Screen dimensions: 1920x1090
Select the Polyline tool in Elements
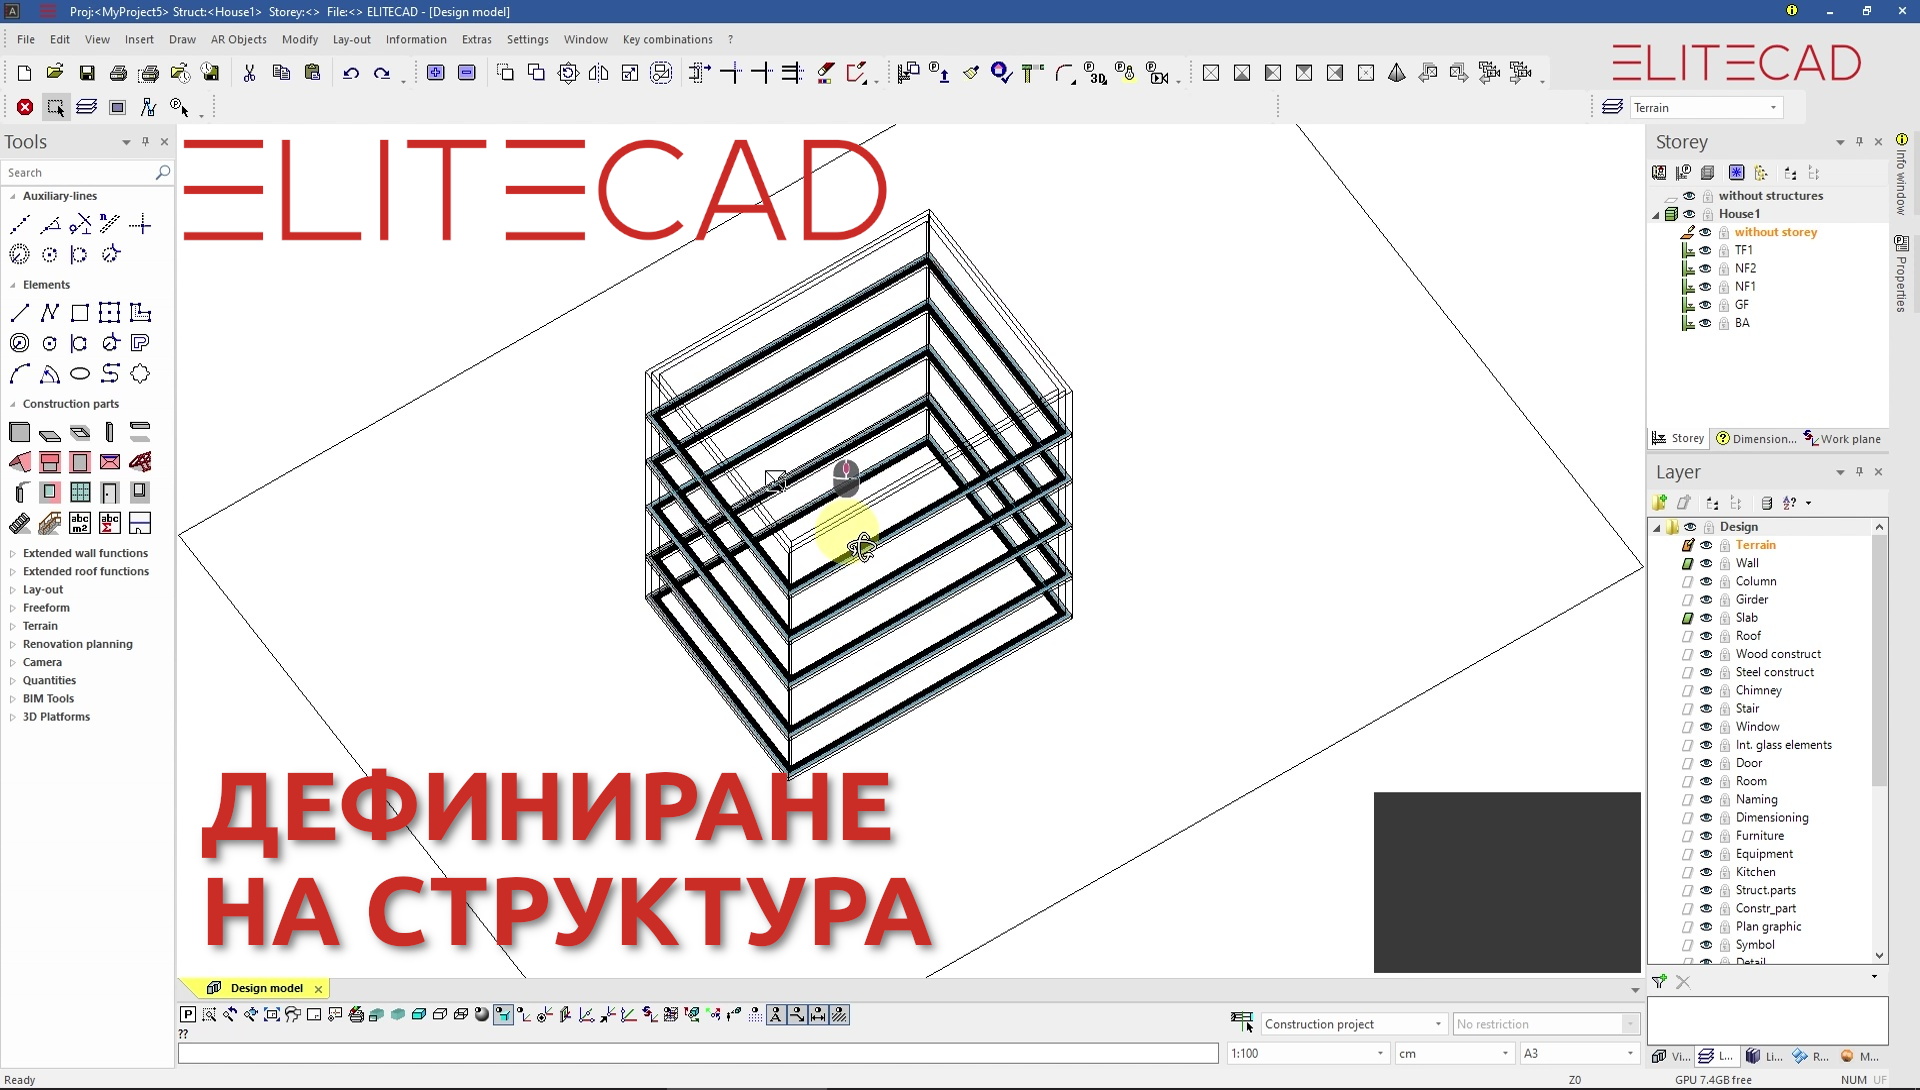click(50, 313)
